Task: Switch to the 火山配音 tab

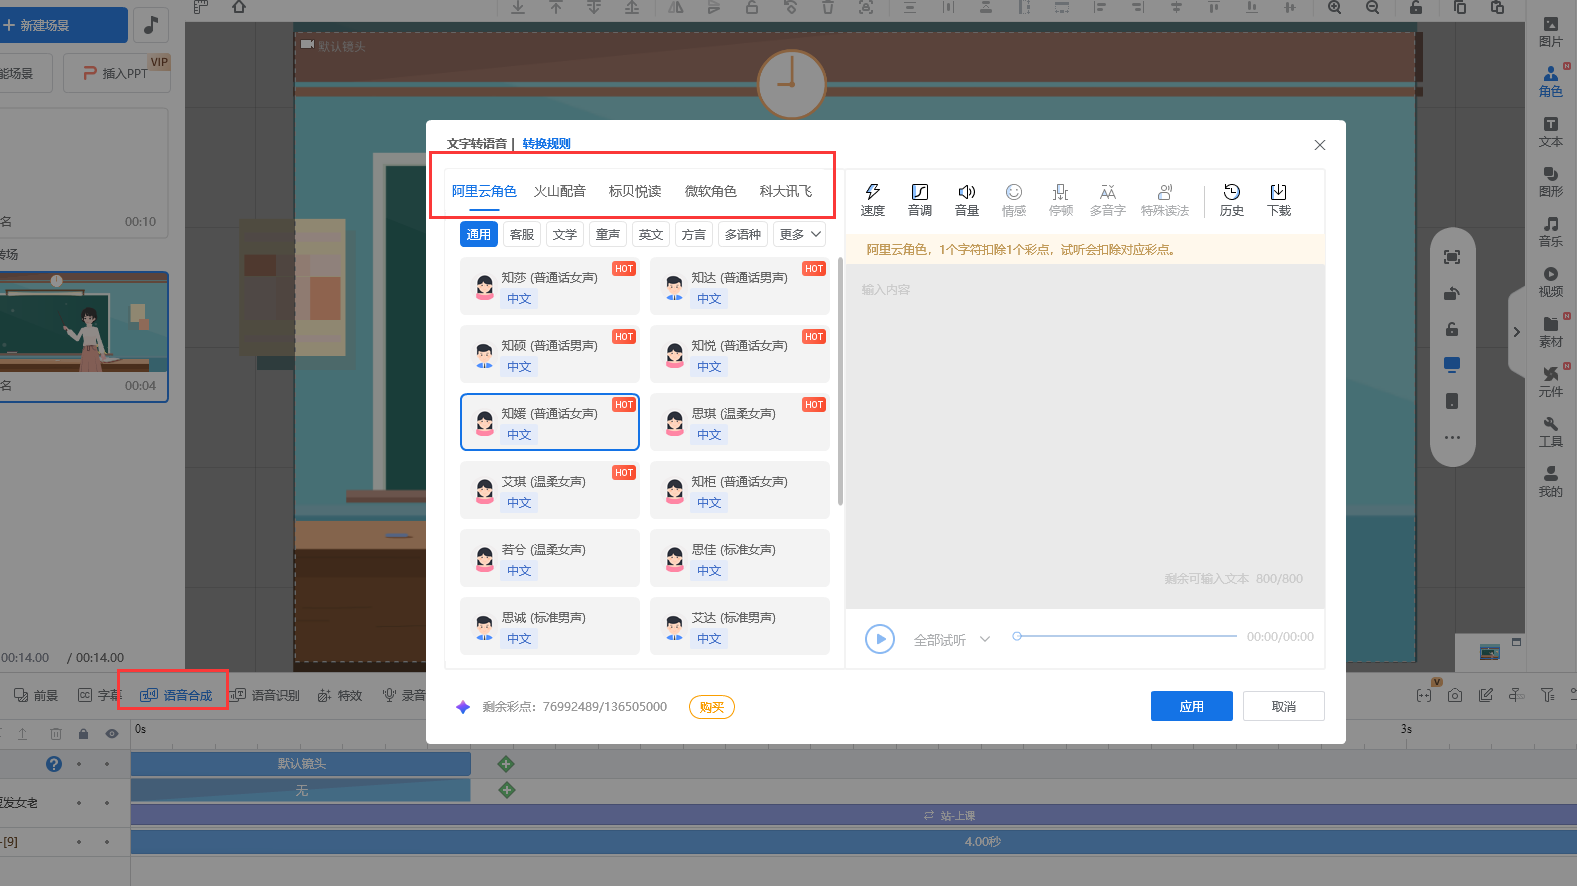Action: click(560, 191)
